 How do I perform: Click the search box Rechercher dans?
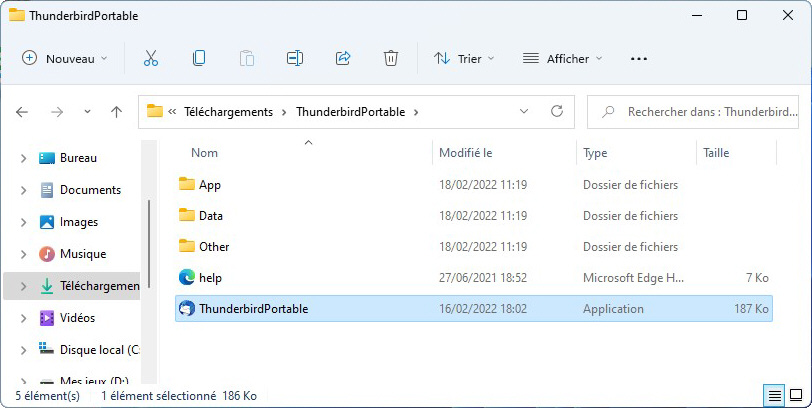tap(700, 112)
